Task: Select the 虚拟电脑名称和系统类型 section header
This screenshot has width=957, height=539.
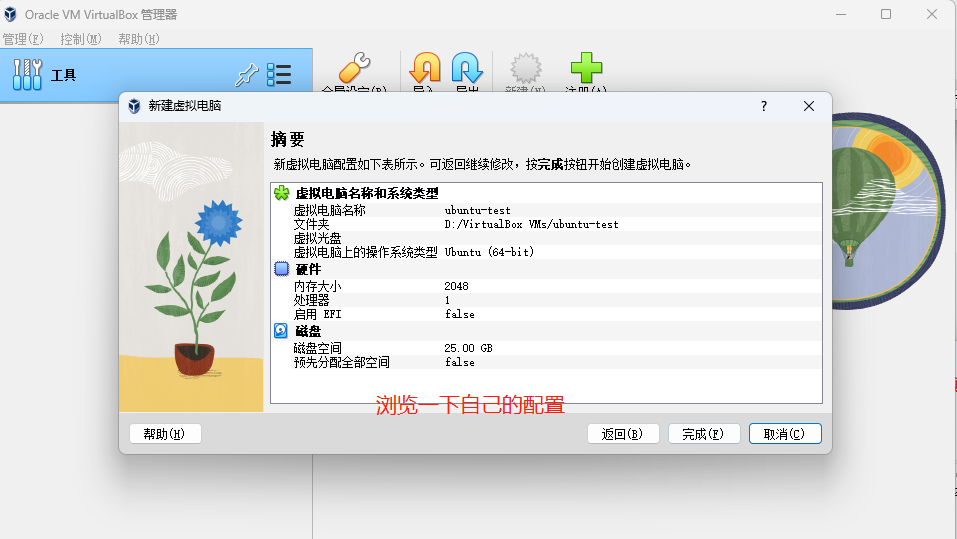Action: [x=367, y=194]
